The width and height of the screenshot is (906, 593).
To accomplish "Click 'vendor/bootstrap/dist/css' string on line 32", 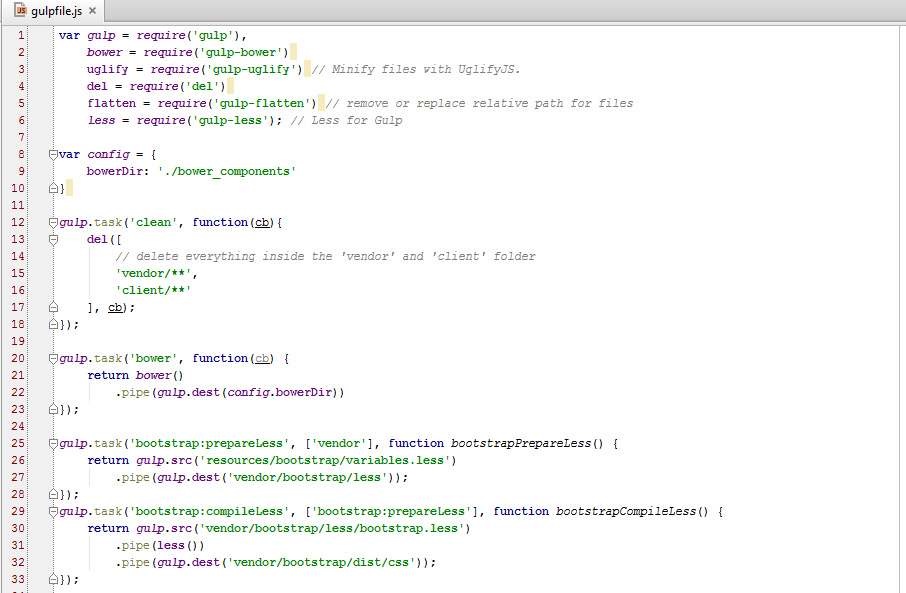I will (x=321, y=562).
